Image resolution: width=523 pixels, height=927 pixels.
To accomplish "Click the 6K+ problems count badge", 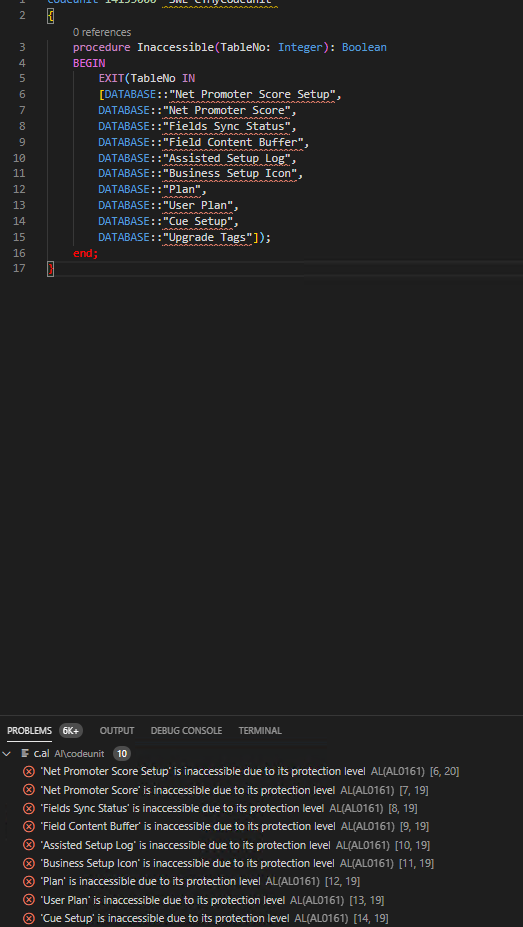I will click(70, 731).
